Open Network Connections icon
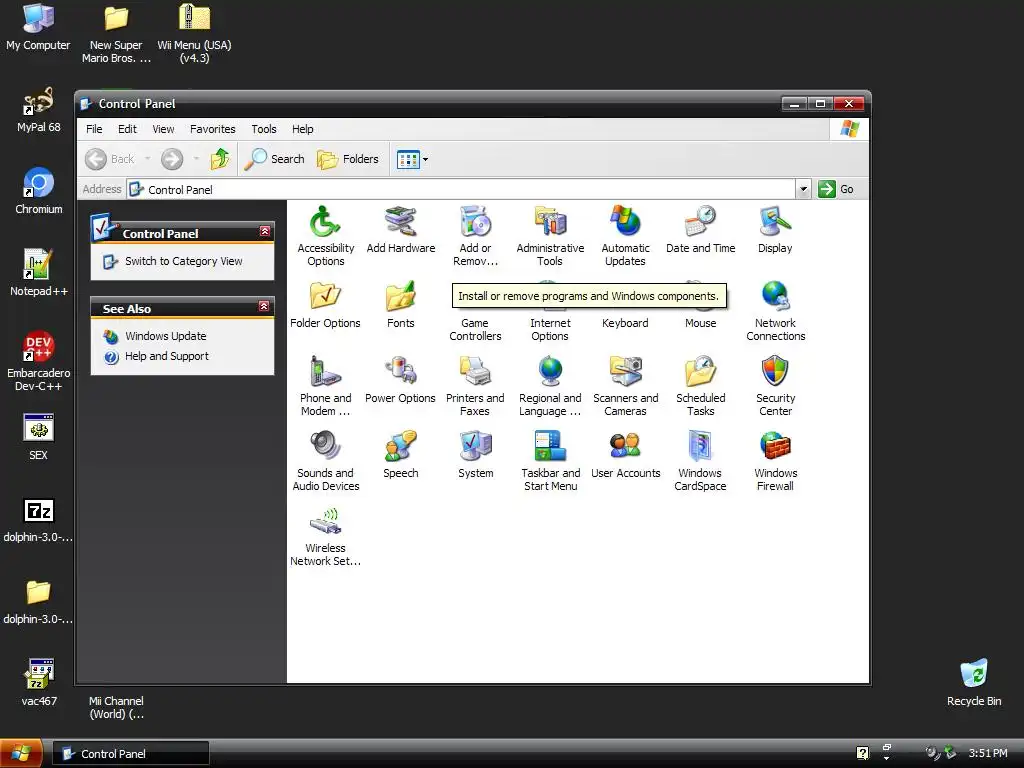This screenshot has height=768, width=1024. (775, 296)
